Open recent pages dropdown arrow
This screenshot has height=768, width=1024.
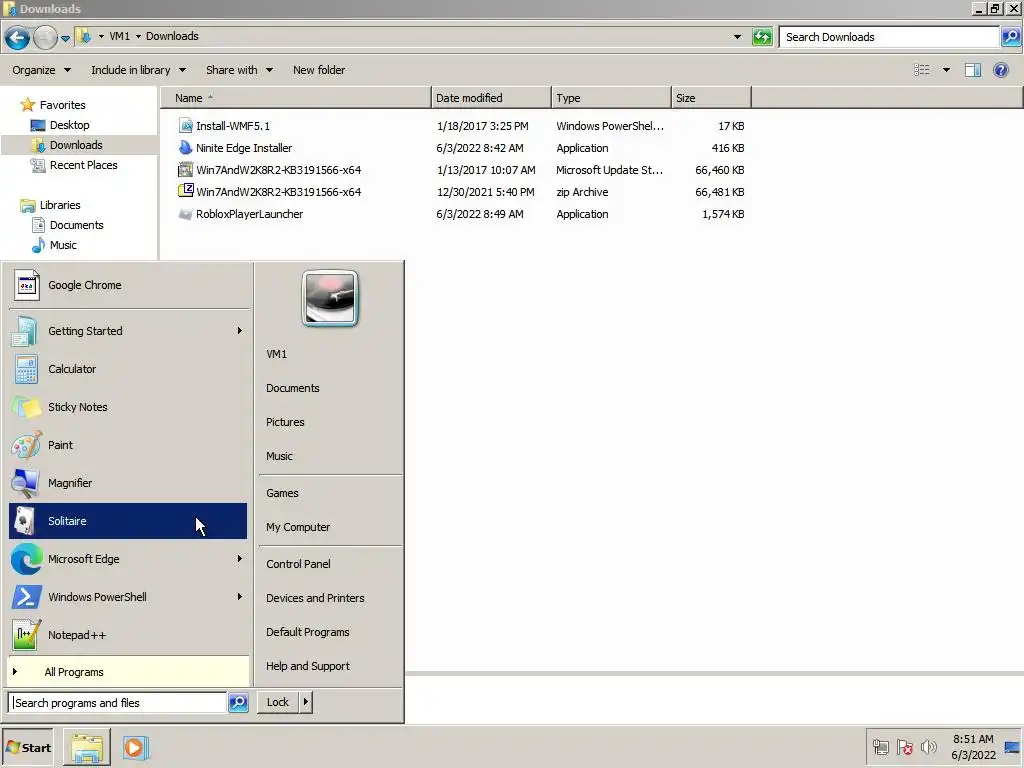coord(65,38)
